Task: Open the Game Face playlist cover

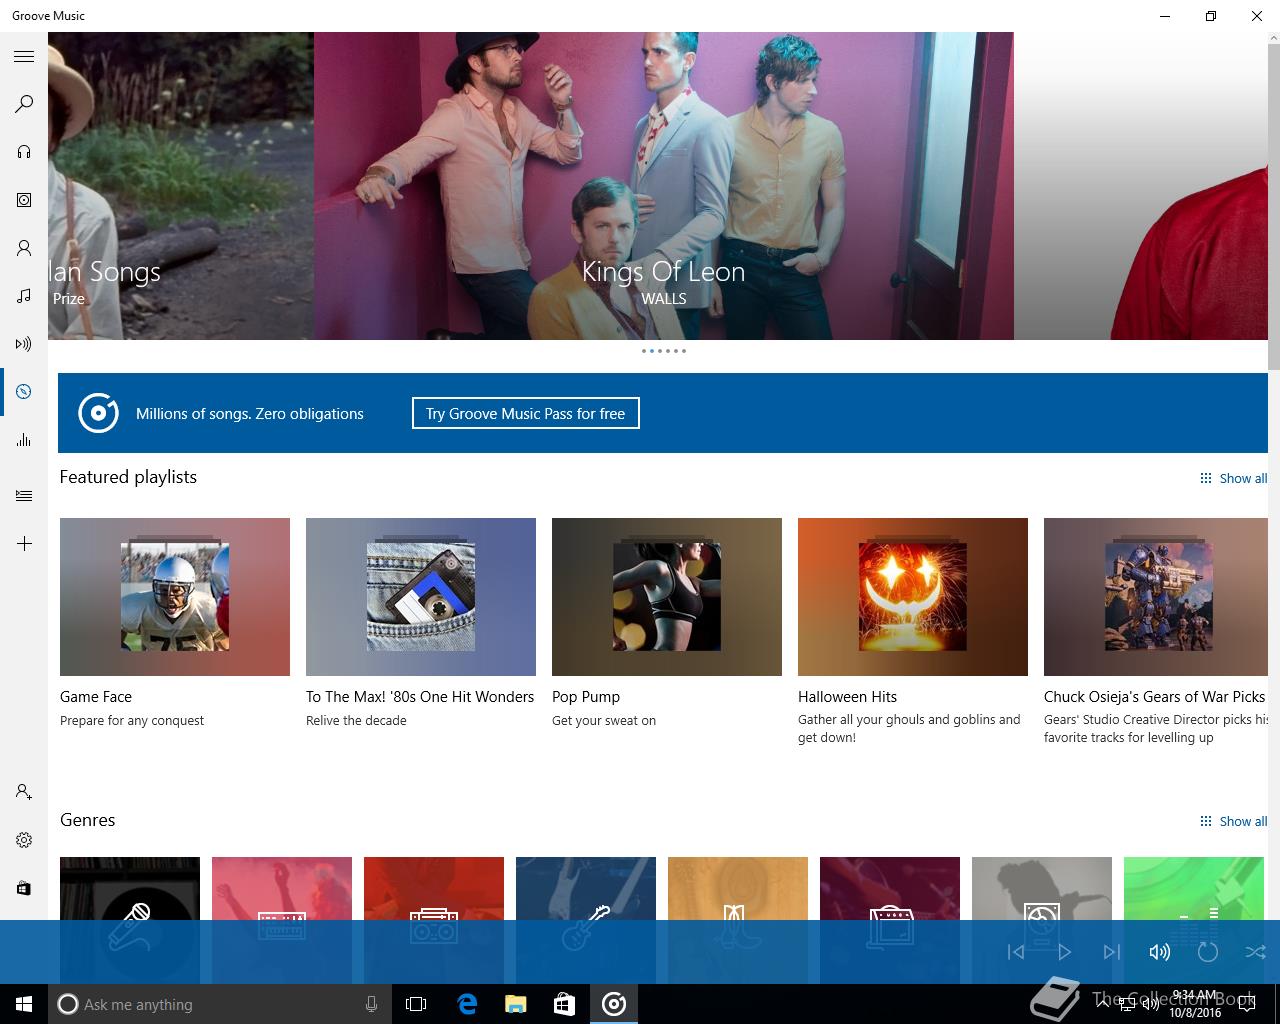Action: click(175, 597)
